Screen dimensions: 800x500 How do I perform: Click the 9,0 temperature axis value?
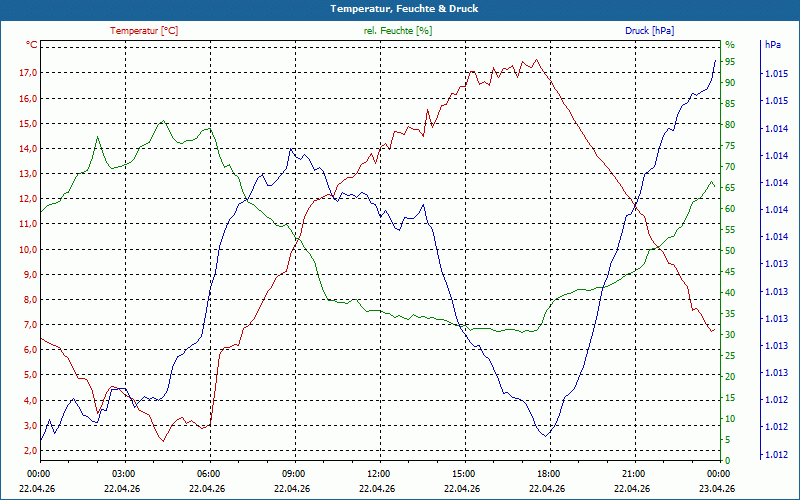click(x=31, y=274)
